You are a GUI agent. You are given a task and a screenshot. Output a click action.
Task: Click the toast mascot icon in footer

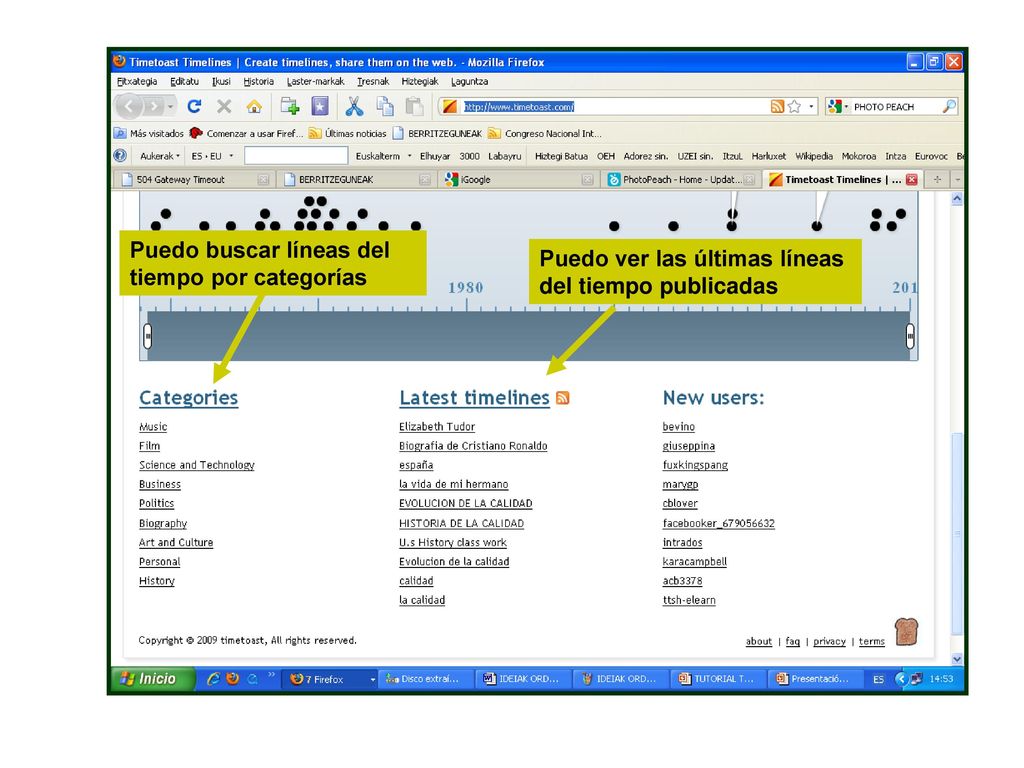[x=906, y=632]
